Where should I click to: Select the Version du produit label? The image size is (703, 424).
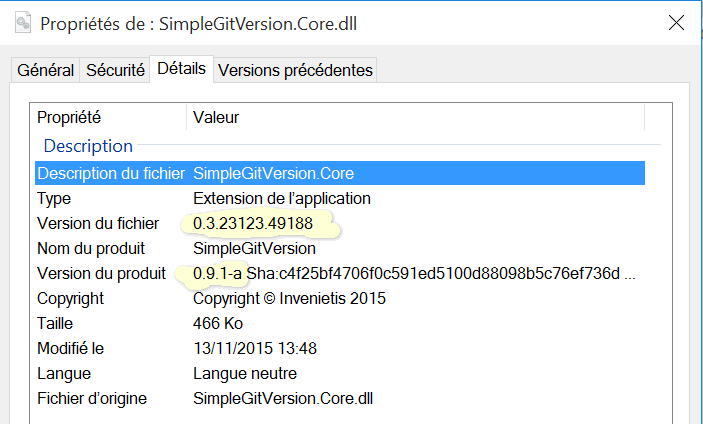[101, 273]
